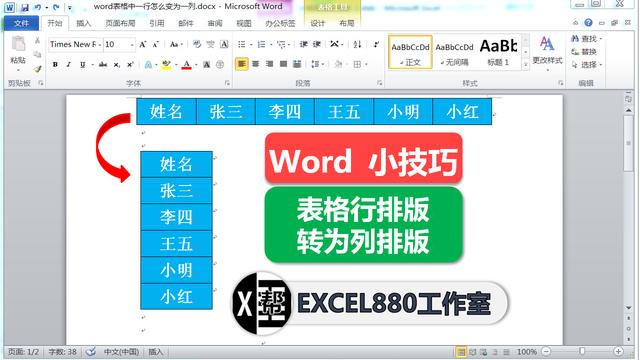This screenshot has width=640, height=360.
Task: Toggle Bold formatting
Action: pos(55,64)
